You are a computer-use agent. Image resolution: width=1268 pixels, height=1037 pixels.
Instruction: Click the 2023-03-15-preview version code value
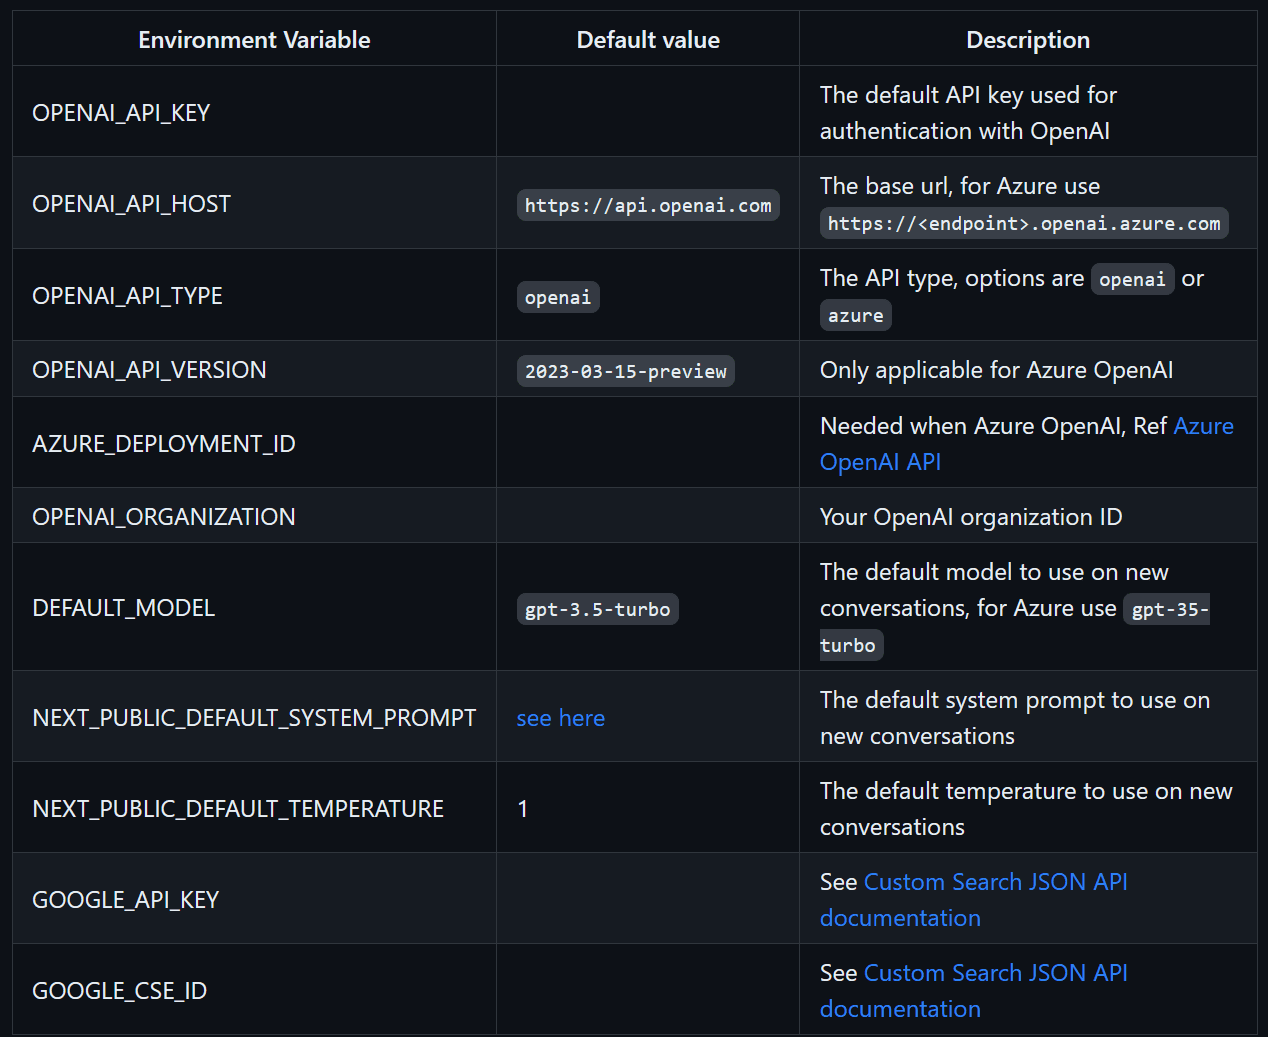(626, 371)
